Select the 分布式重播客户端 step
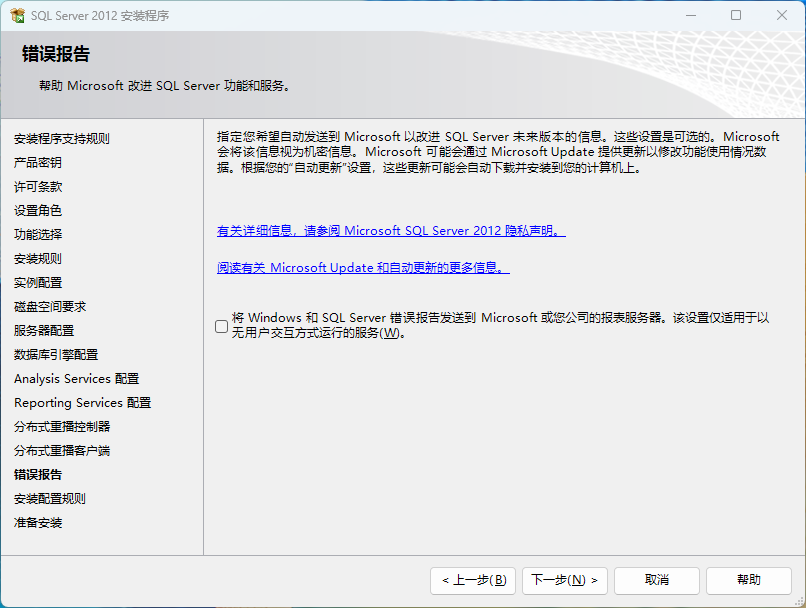This screenshot has width=806, height=608. coord(62,451)
